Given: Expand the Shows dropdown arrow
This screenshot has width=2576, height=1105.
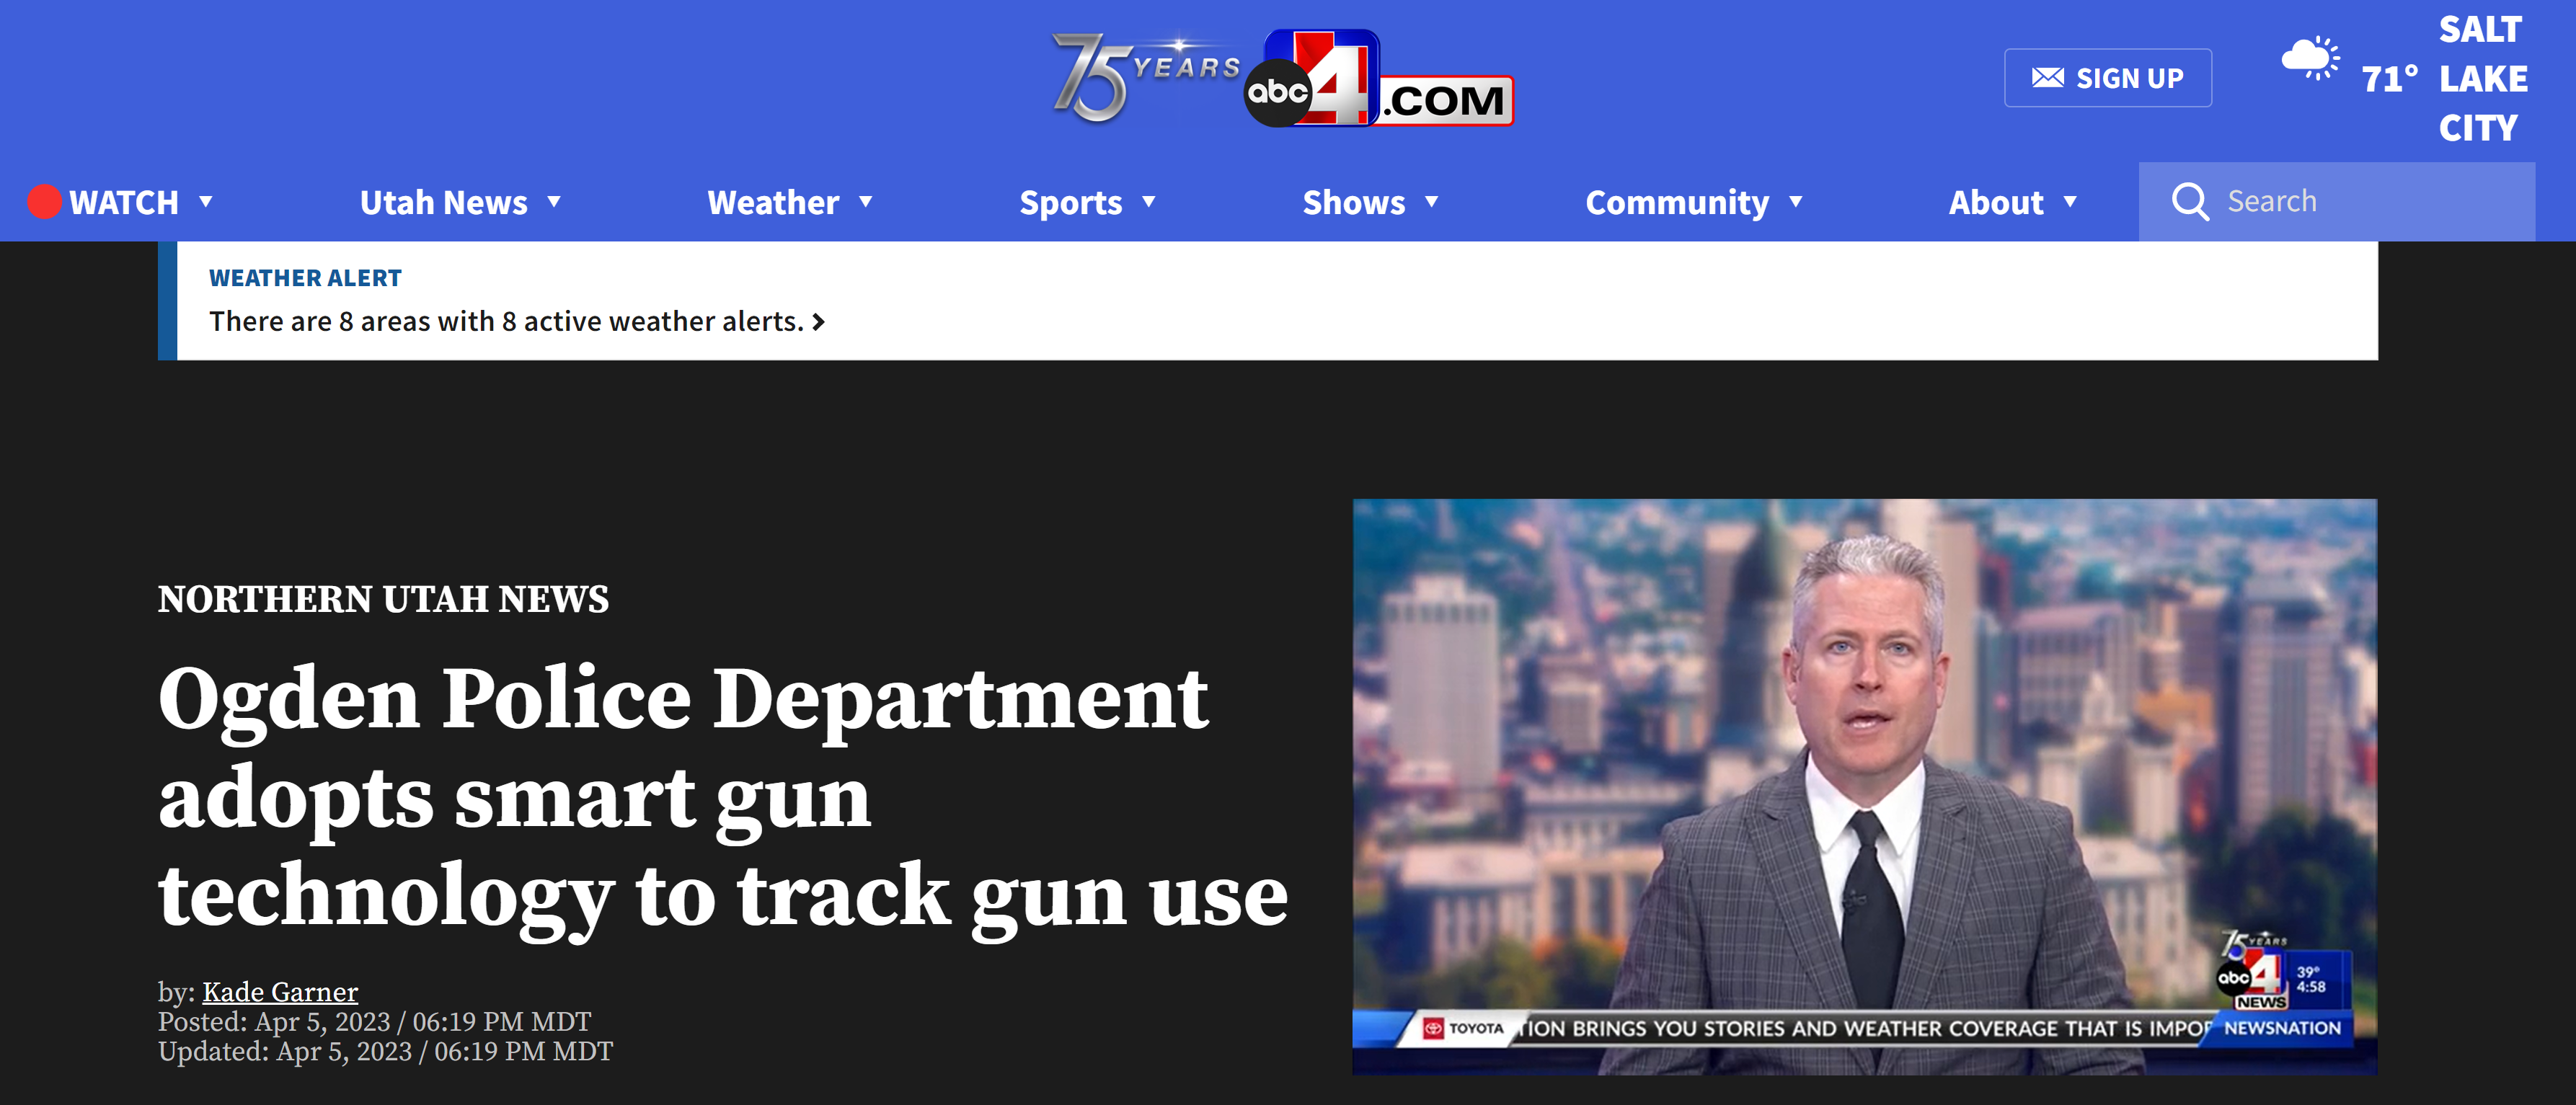Looking at the screenshot, I should [x=1432, y=202].
